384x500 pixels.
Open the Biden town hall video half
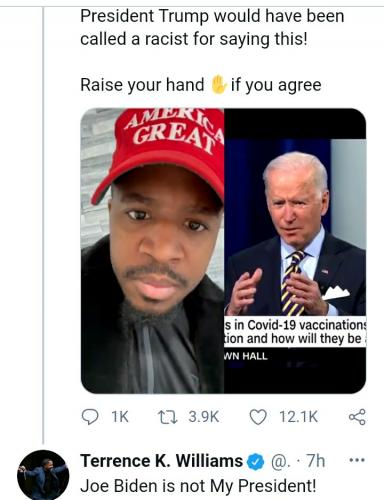[x=295, y=251]
